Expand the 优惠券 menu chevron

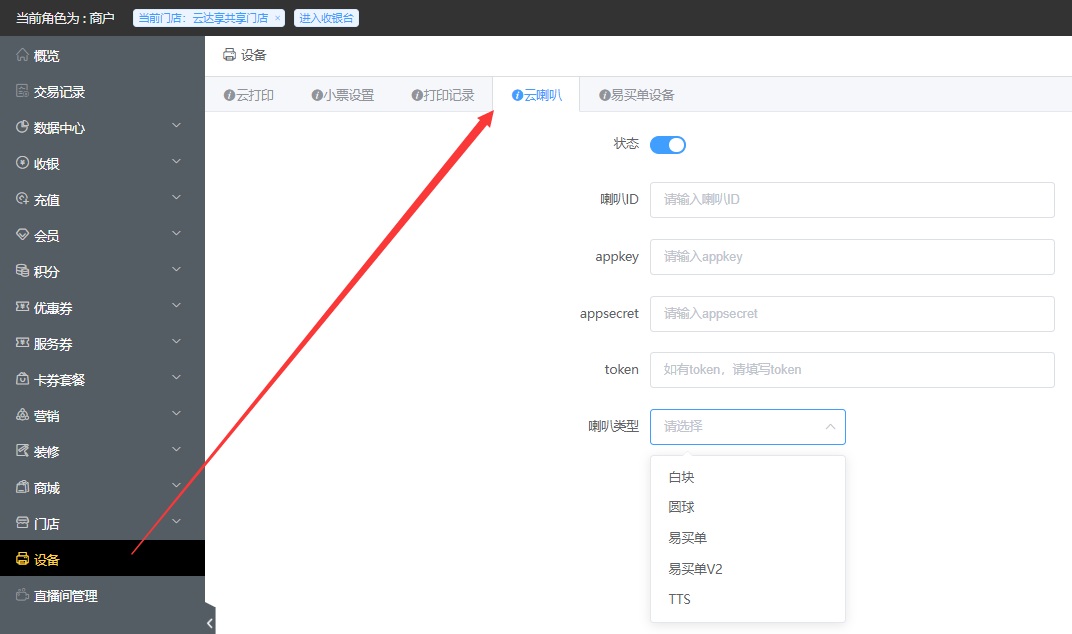point(176,305)
